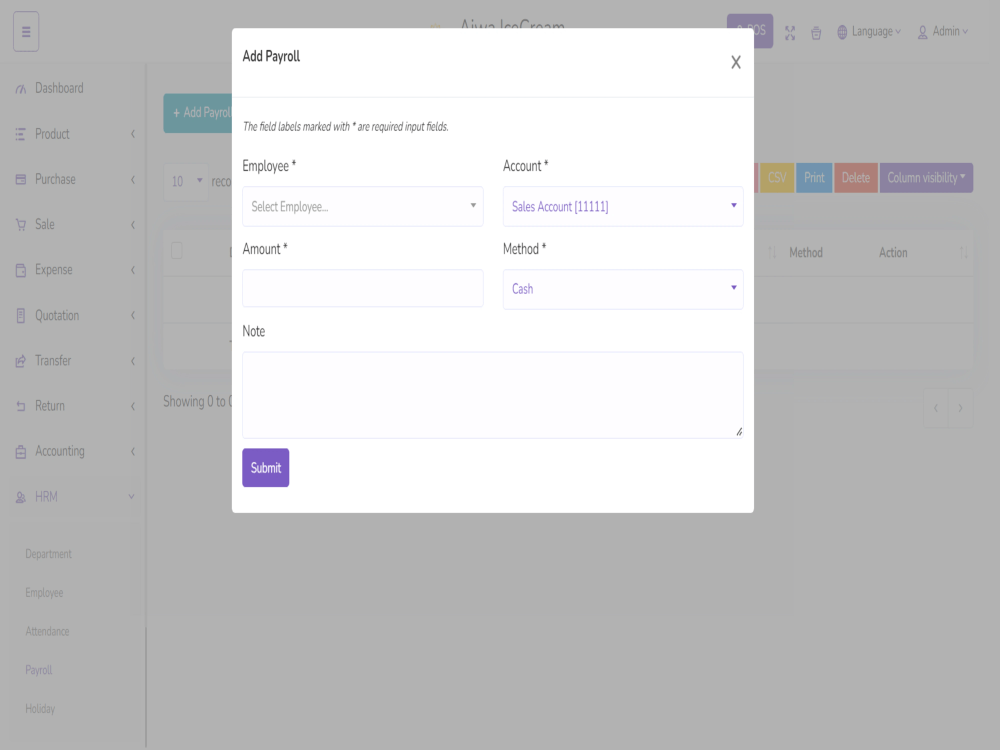Click the Transfer export icon
Screen dimensions: 1000x750
tap(20, 361)
